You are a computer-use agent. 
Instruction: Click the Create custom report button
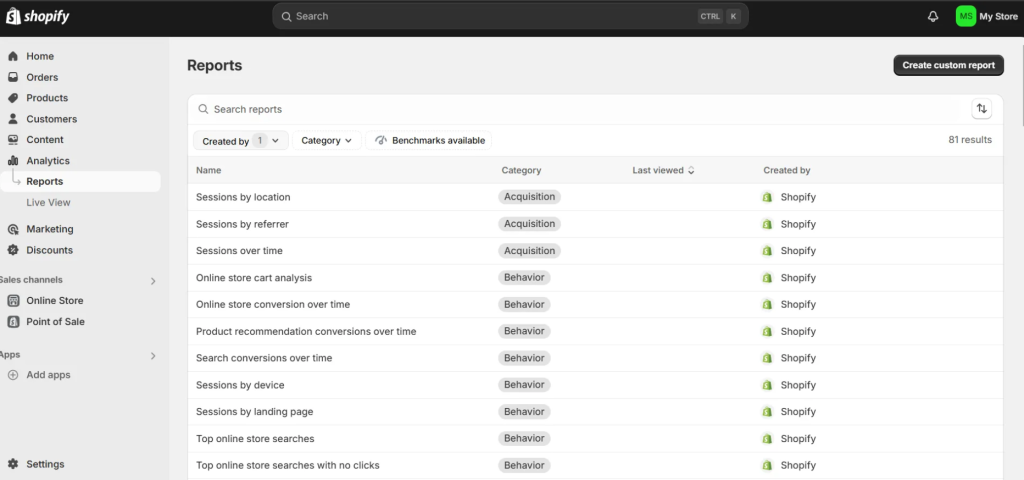[948, 65]
